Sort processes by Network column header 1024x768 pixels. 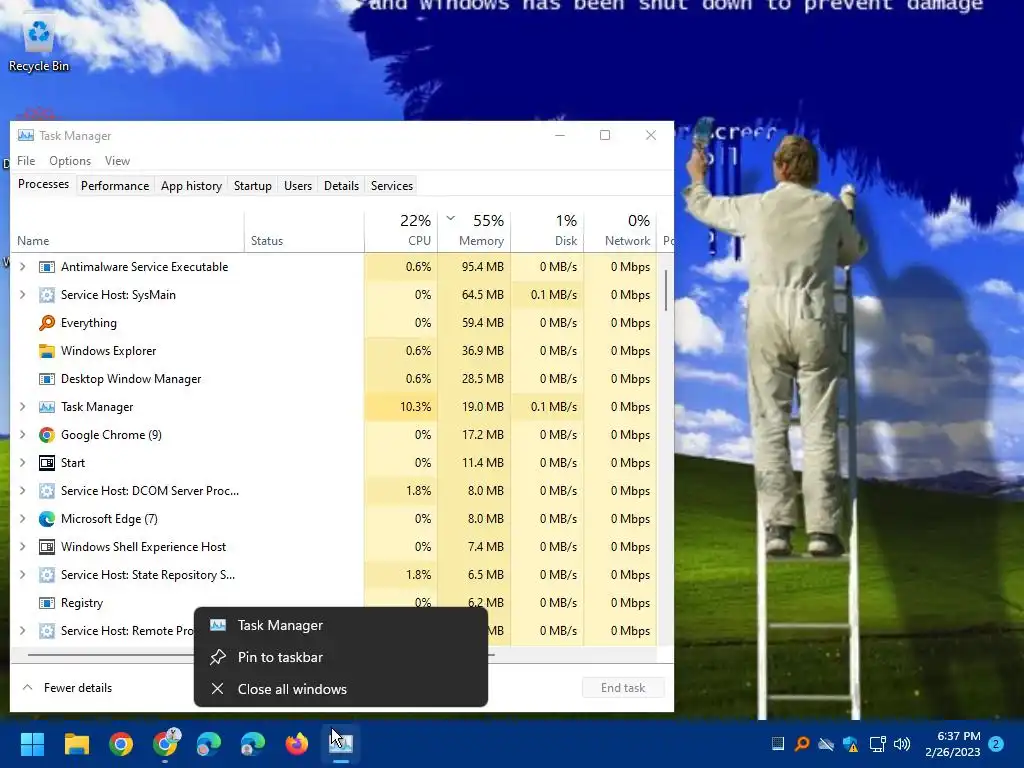click(620, 231)
